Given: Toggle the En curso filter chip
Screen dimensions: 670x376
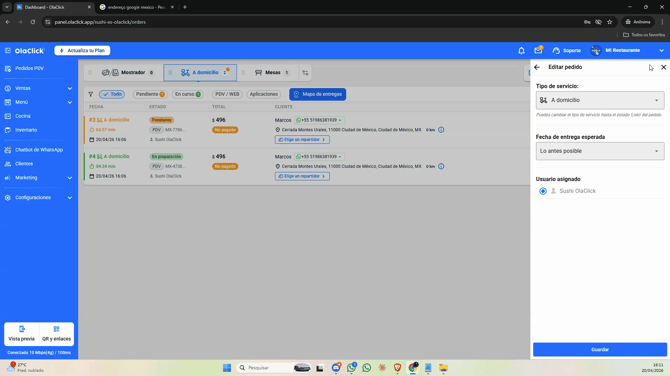Looking at the screenshot, I should 188,94.
